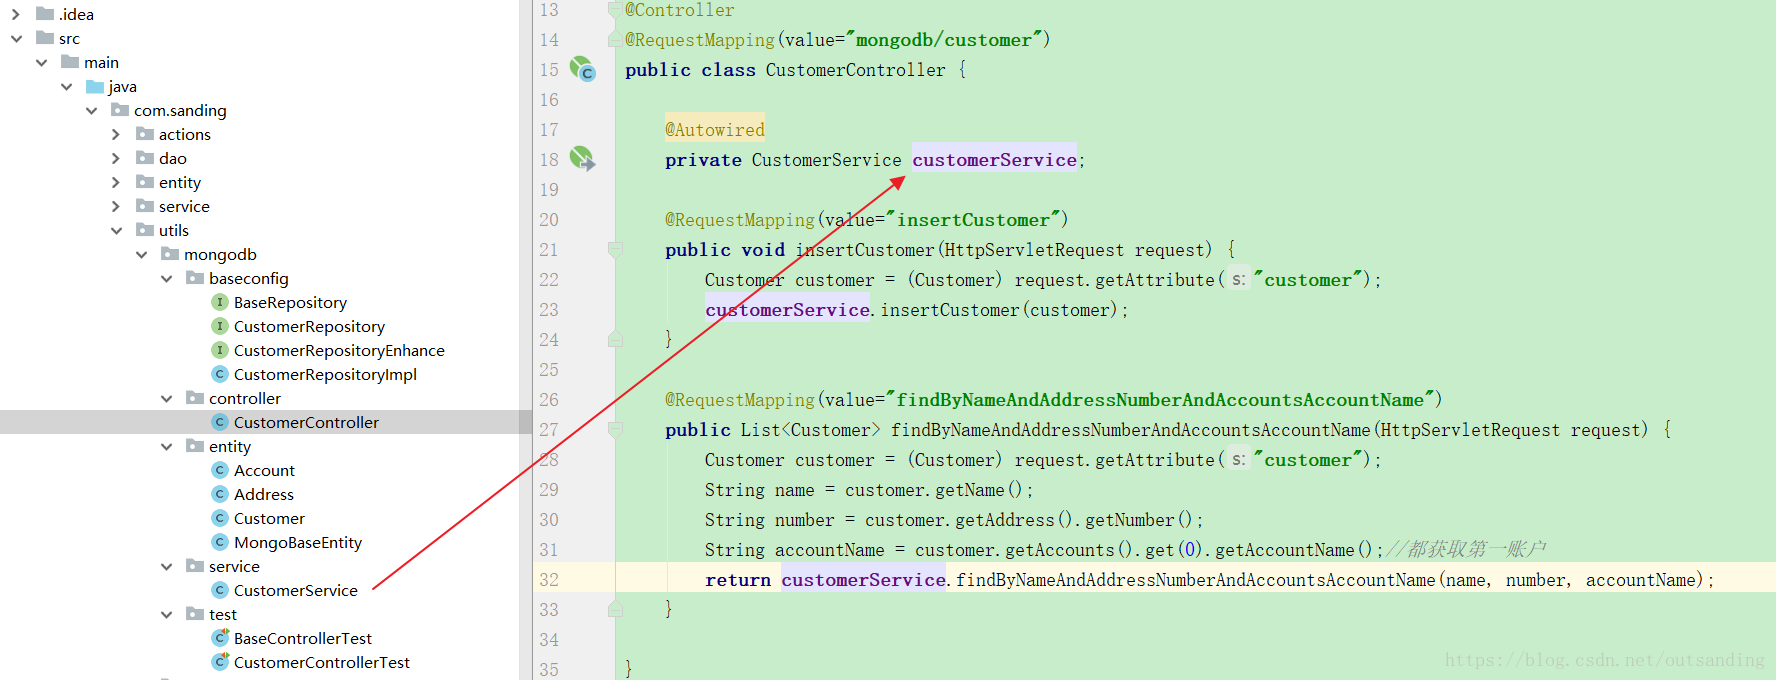
Task: Open CustomerControllerTest in the project tree
Action: [321, 662]
